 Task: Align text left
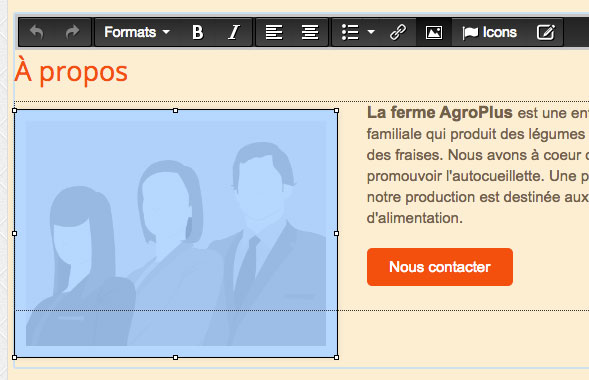click(274, 32)
